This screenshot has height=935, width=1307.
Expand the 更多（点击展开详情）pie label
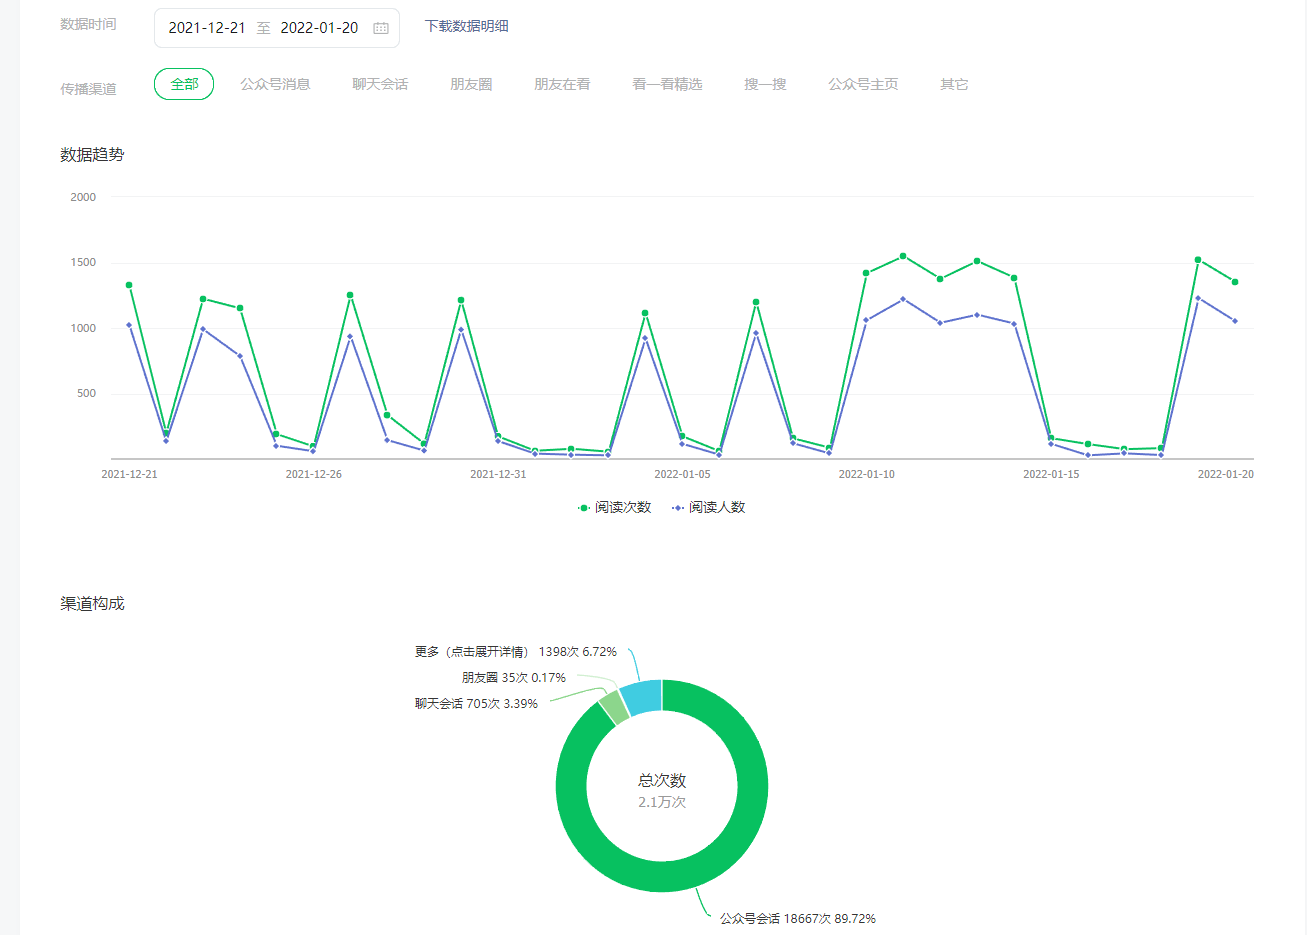[515, 652]
